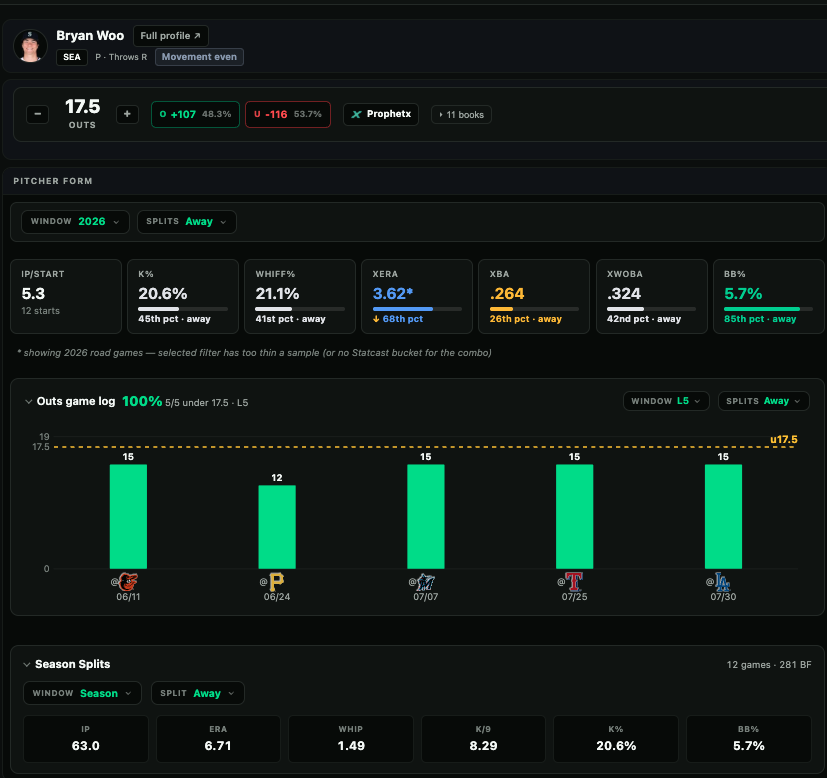
Task: Click the XWOBA .324 stat value
Action: (x=624, y=294)
